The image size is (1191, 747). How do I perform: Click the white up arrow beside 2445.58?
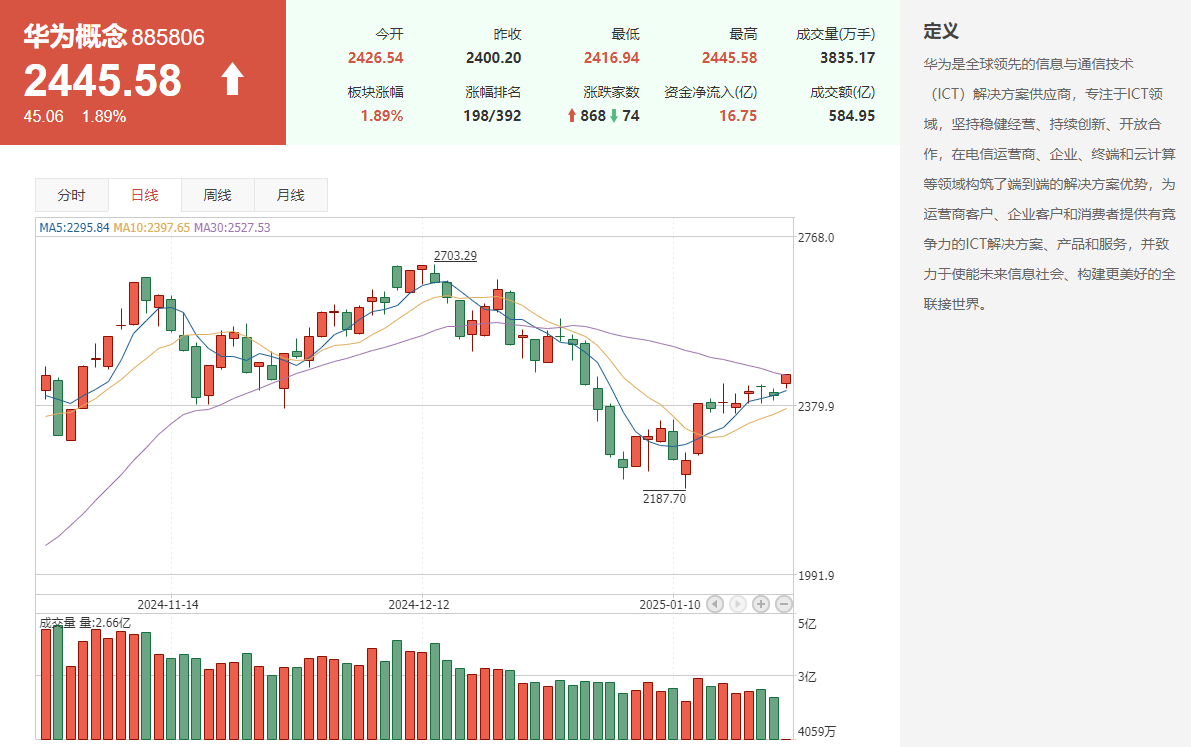[x=232, y=79]
